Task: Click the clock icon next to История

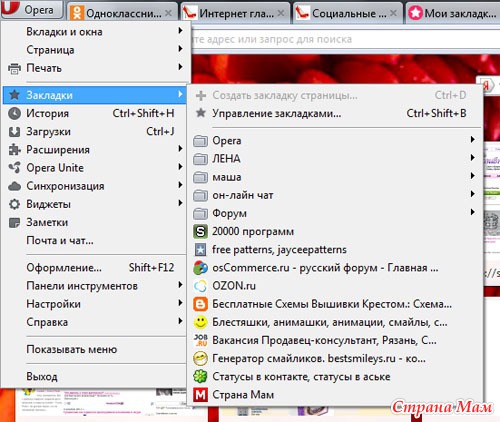Action: [14, 113]
